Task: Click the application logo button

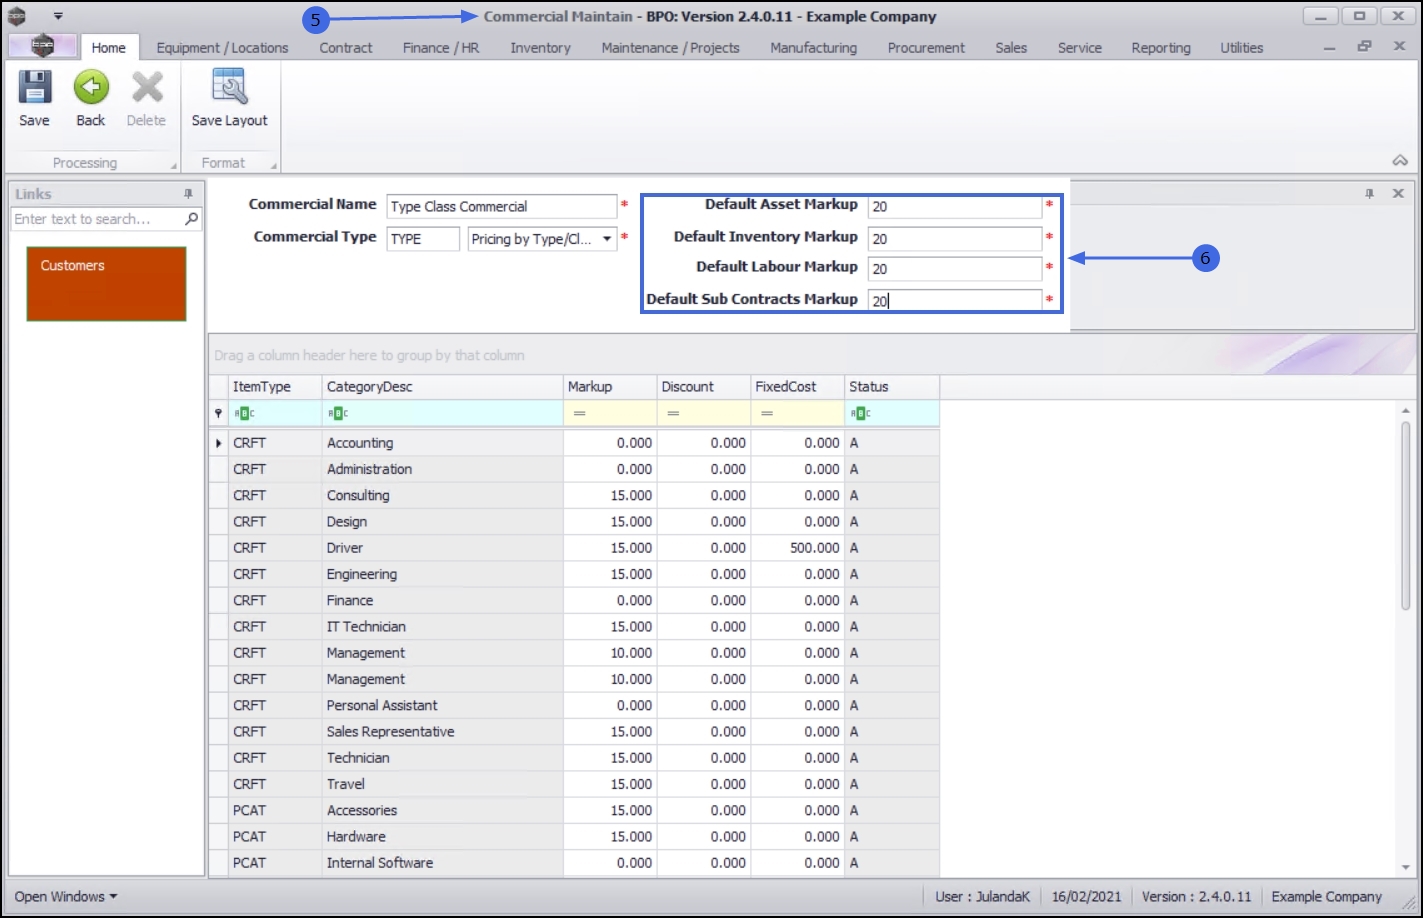Action: point(42,46)
